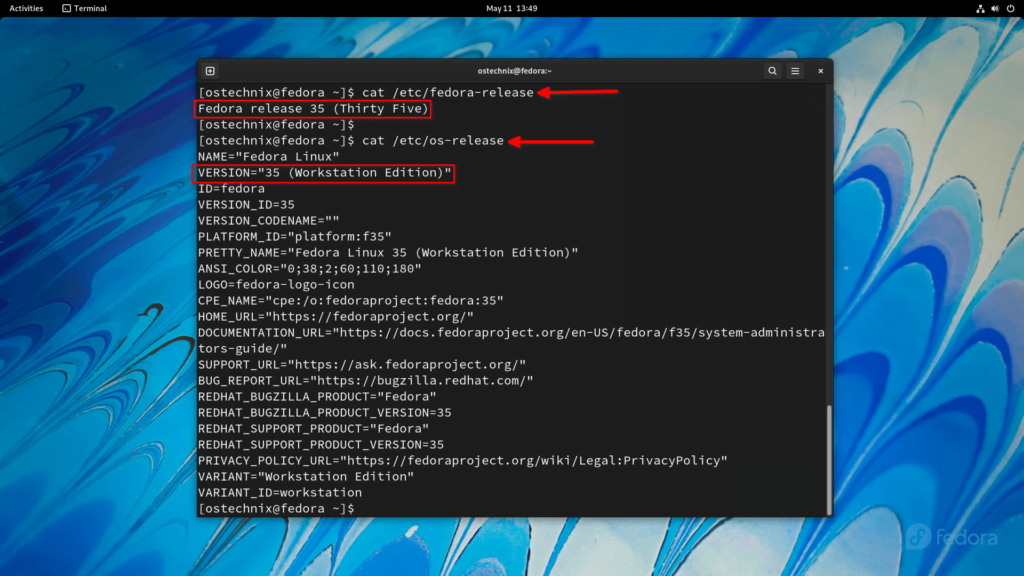Click the PLATFORM_ID line
This screenshot has height=576, width=1024.
tap(295, 236)
